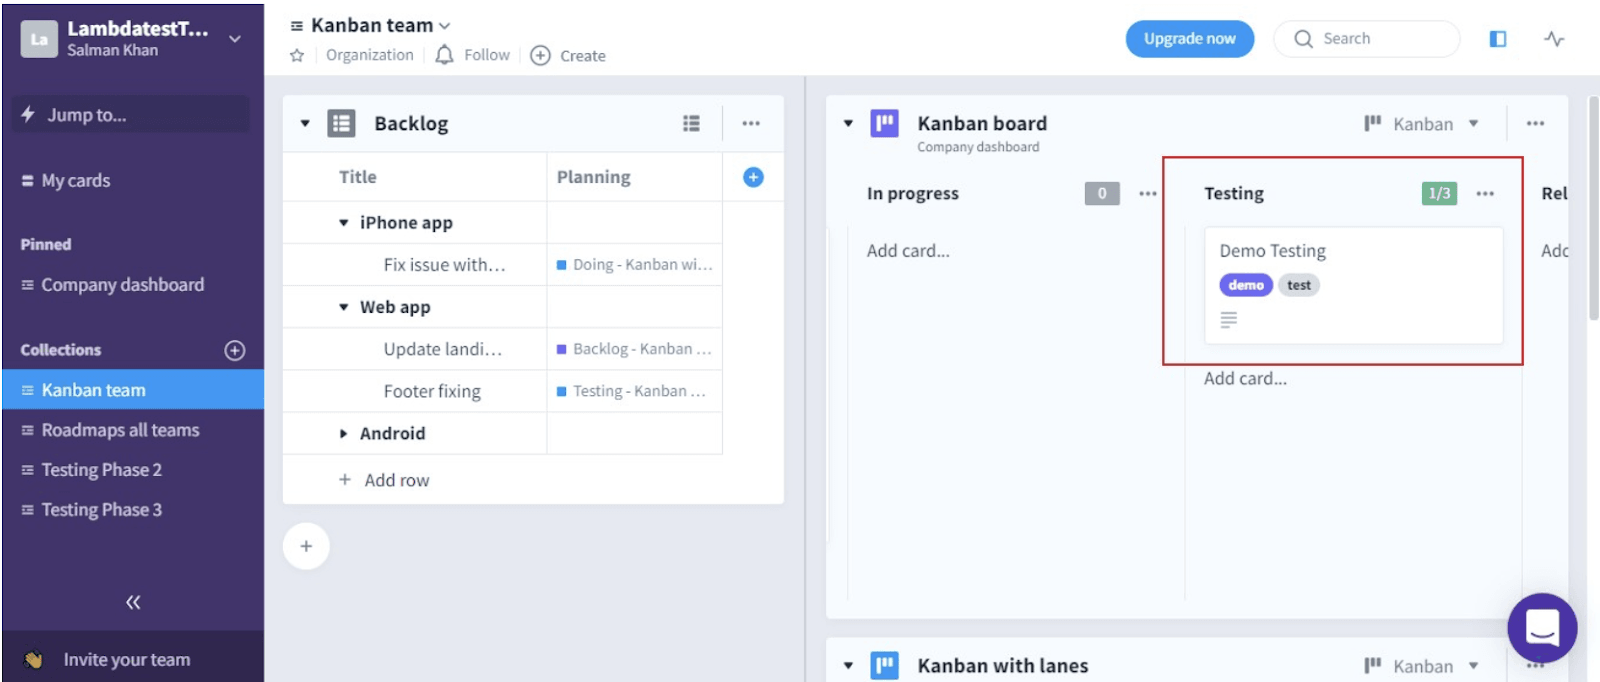
Task: Click the Title column header
Action: tap(358, 177)
